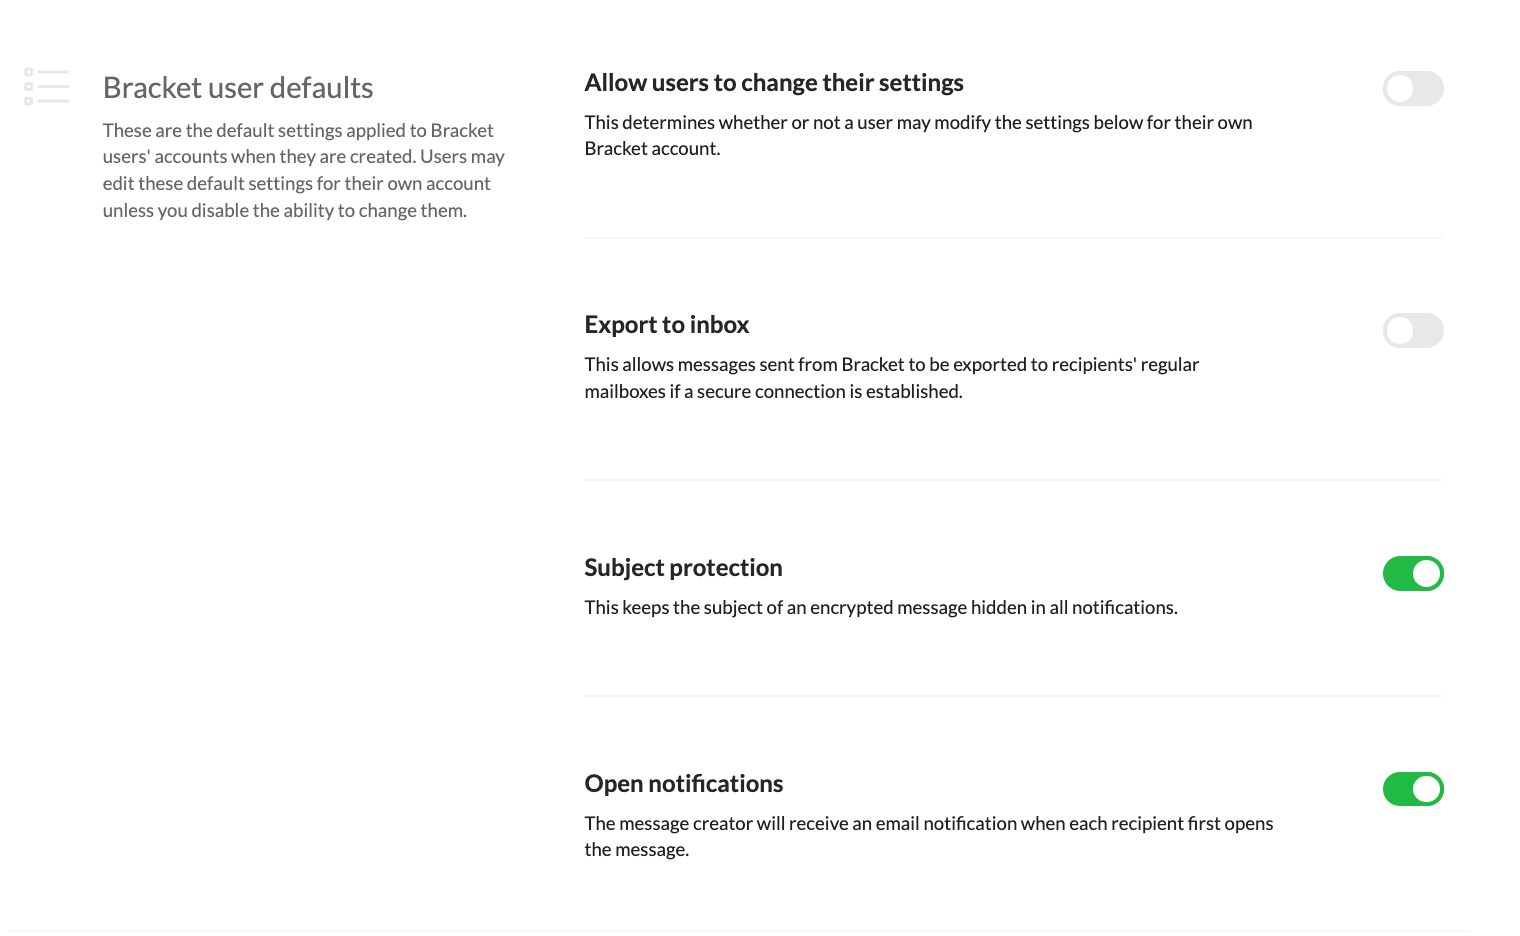Turn on the Export to inbox switch
The image size is (1520, 936).
pos(1412,331)
